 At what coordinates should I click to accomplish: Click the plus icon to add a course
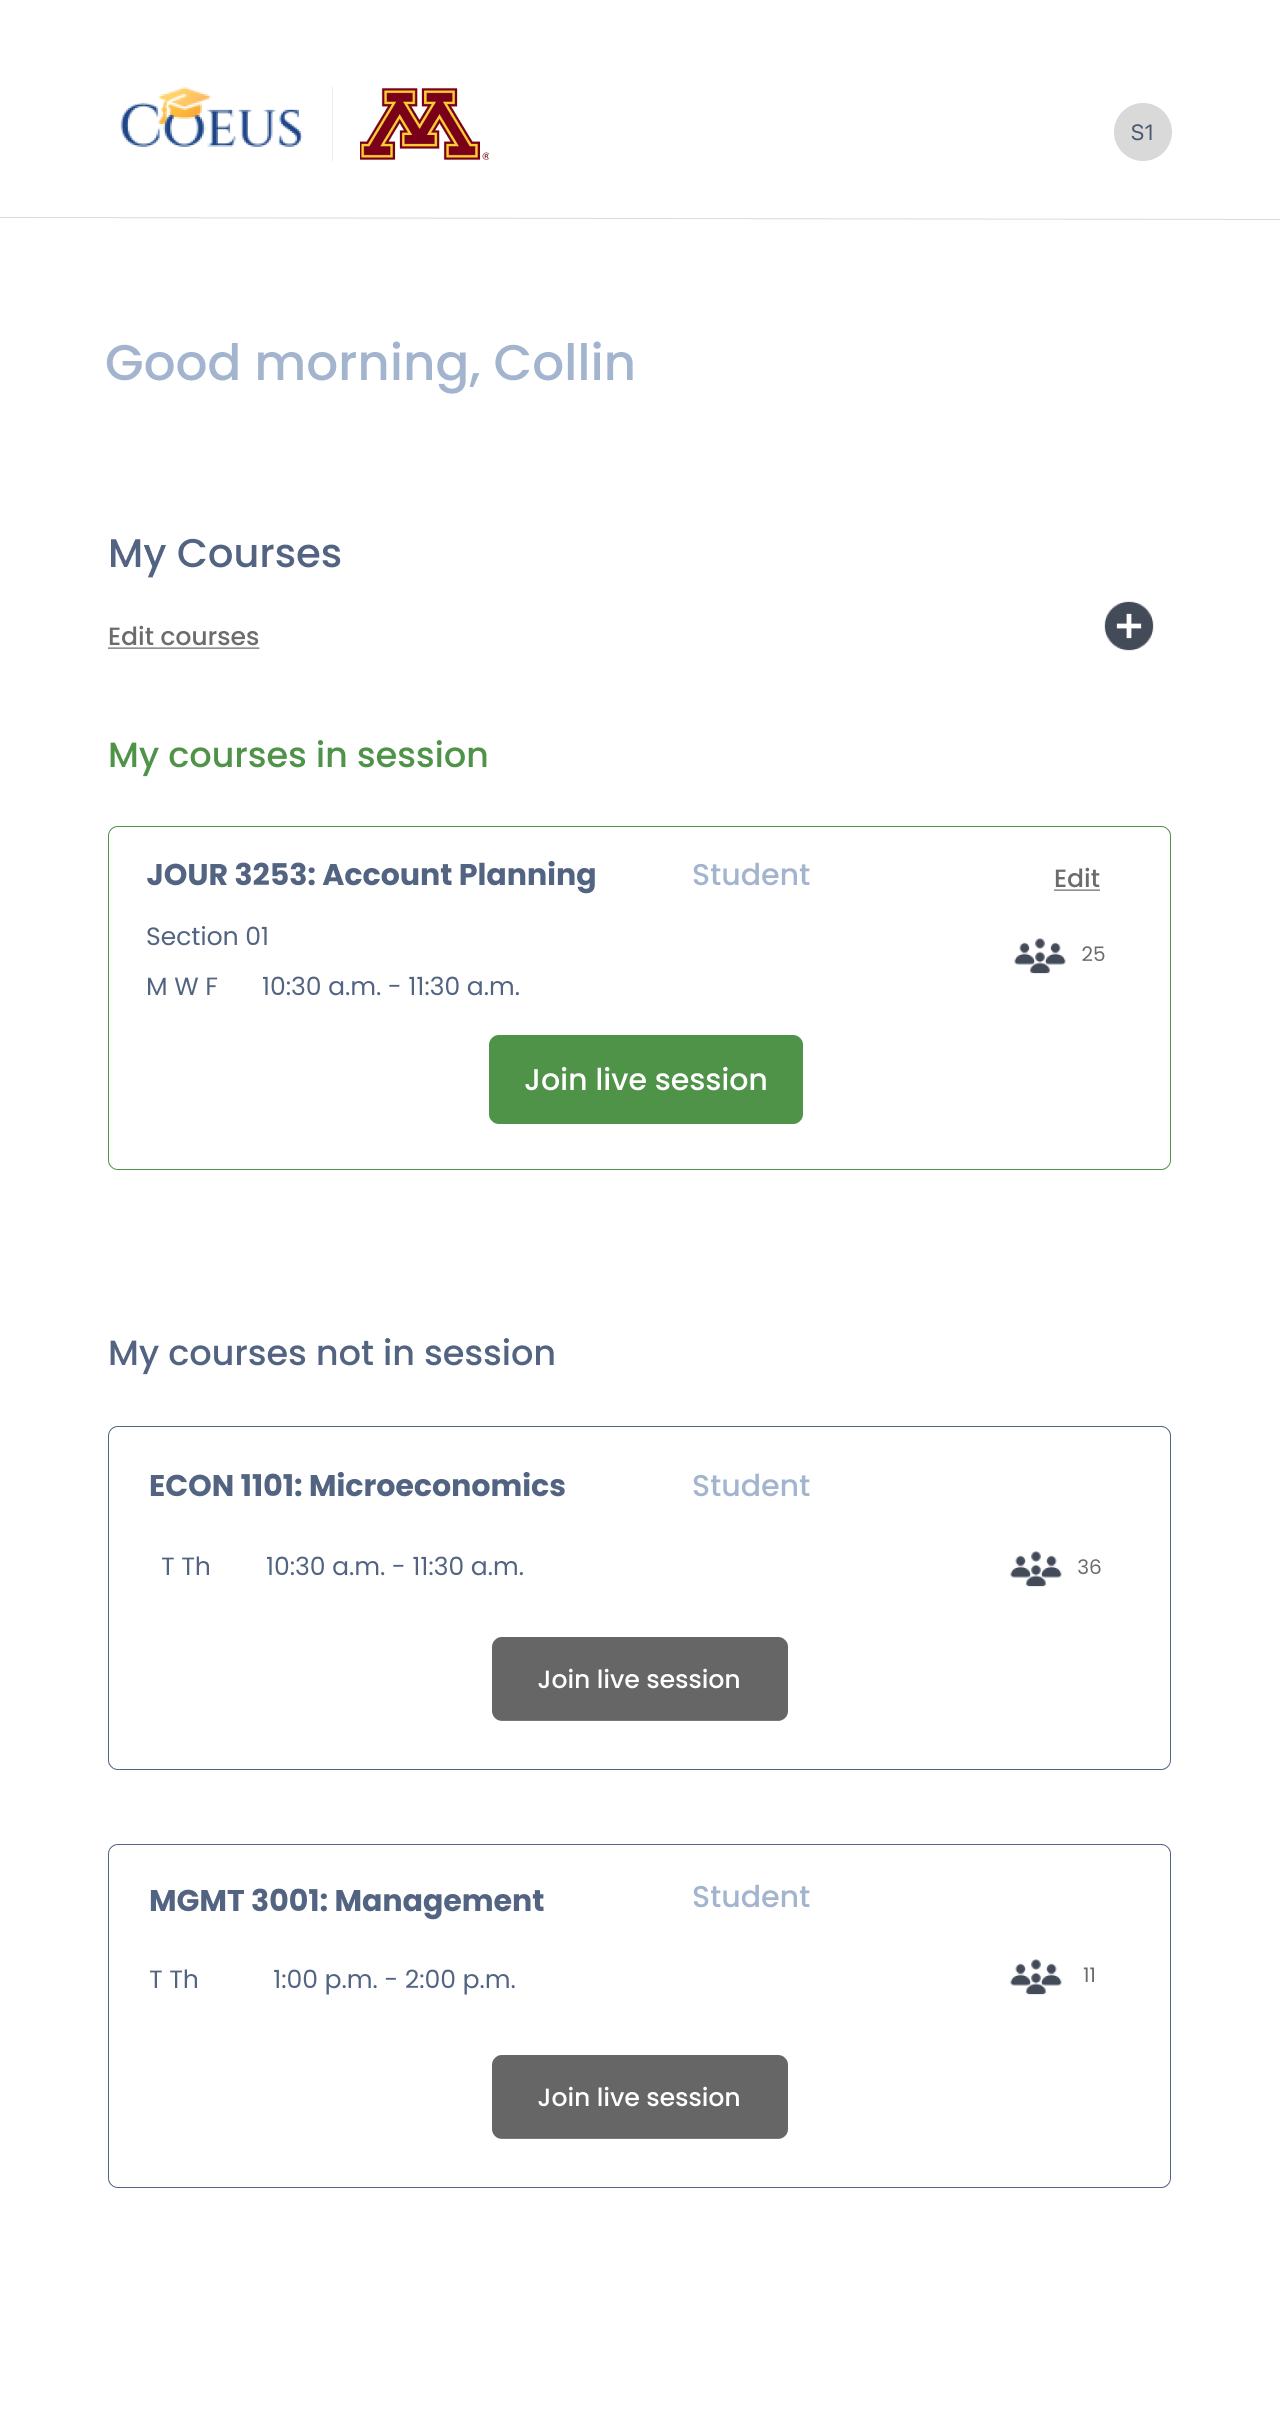(x=1128, y=626)
